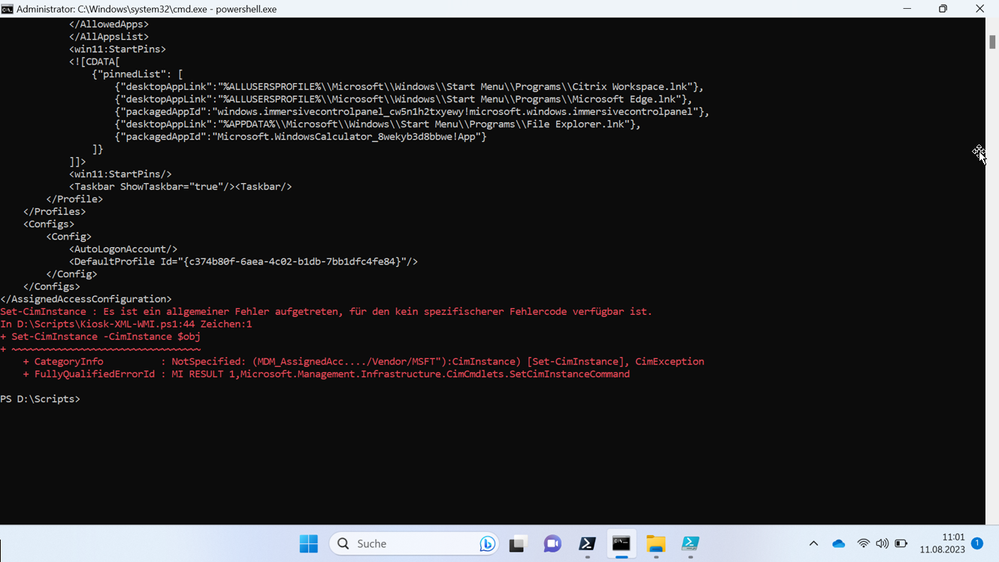
Task: Restore down the cmd.exe window
Action: [x=943, y=9]
